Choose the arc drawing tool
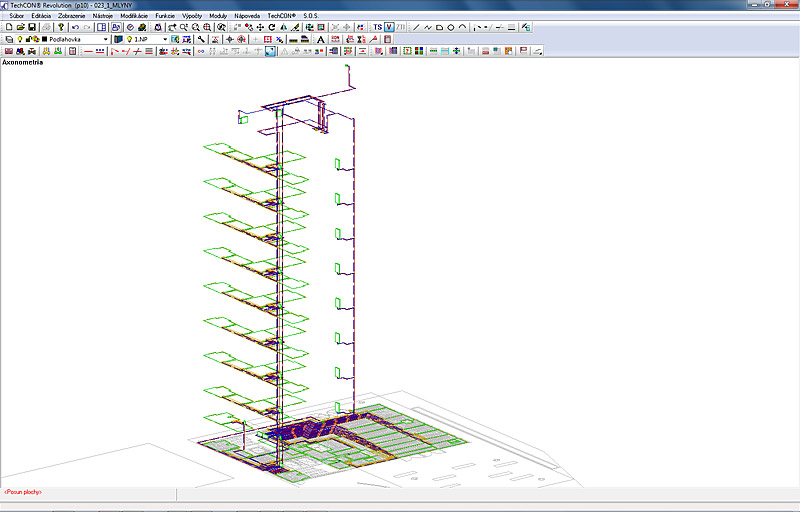The height and width of the screenshot is (512, 800). pos(463,27)
